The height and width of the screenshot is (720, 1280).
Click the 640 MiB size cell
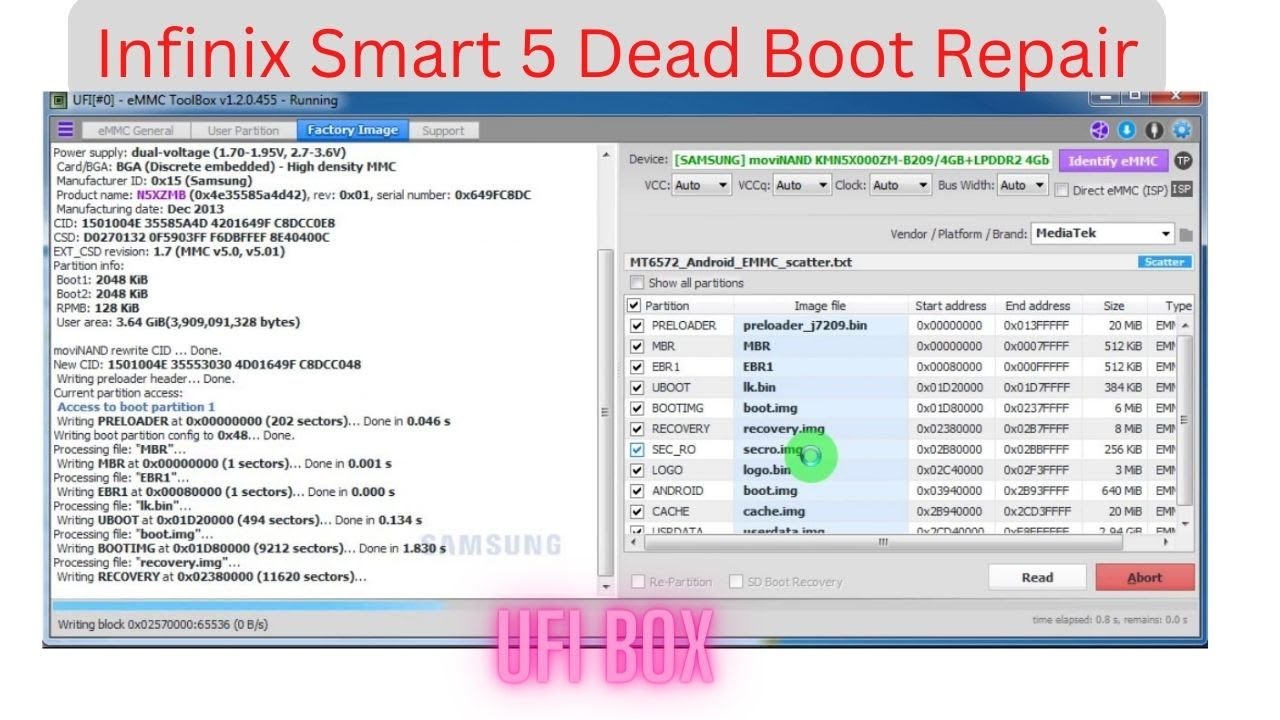[x=1121, y=491]
